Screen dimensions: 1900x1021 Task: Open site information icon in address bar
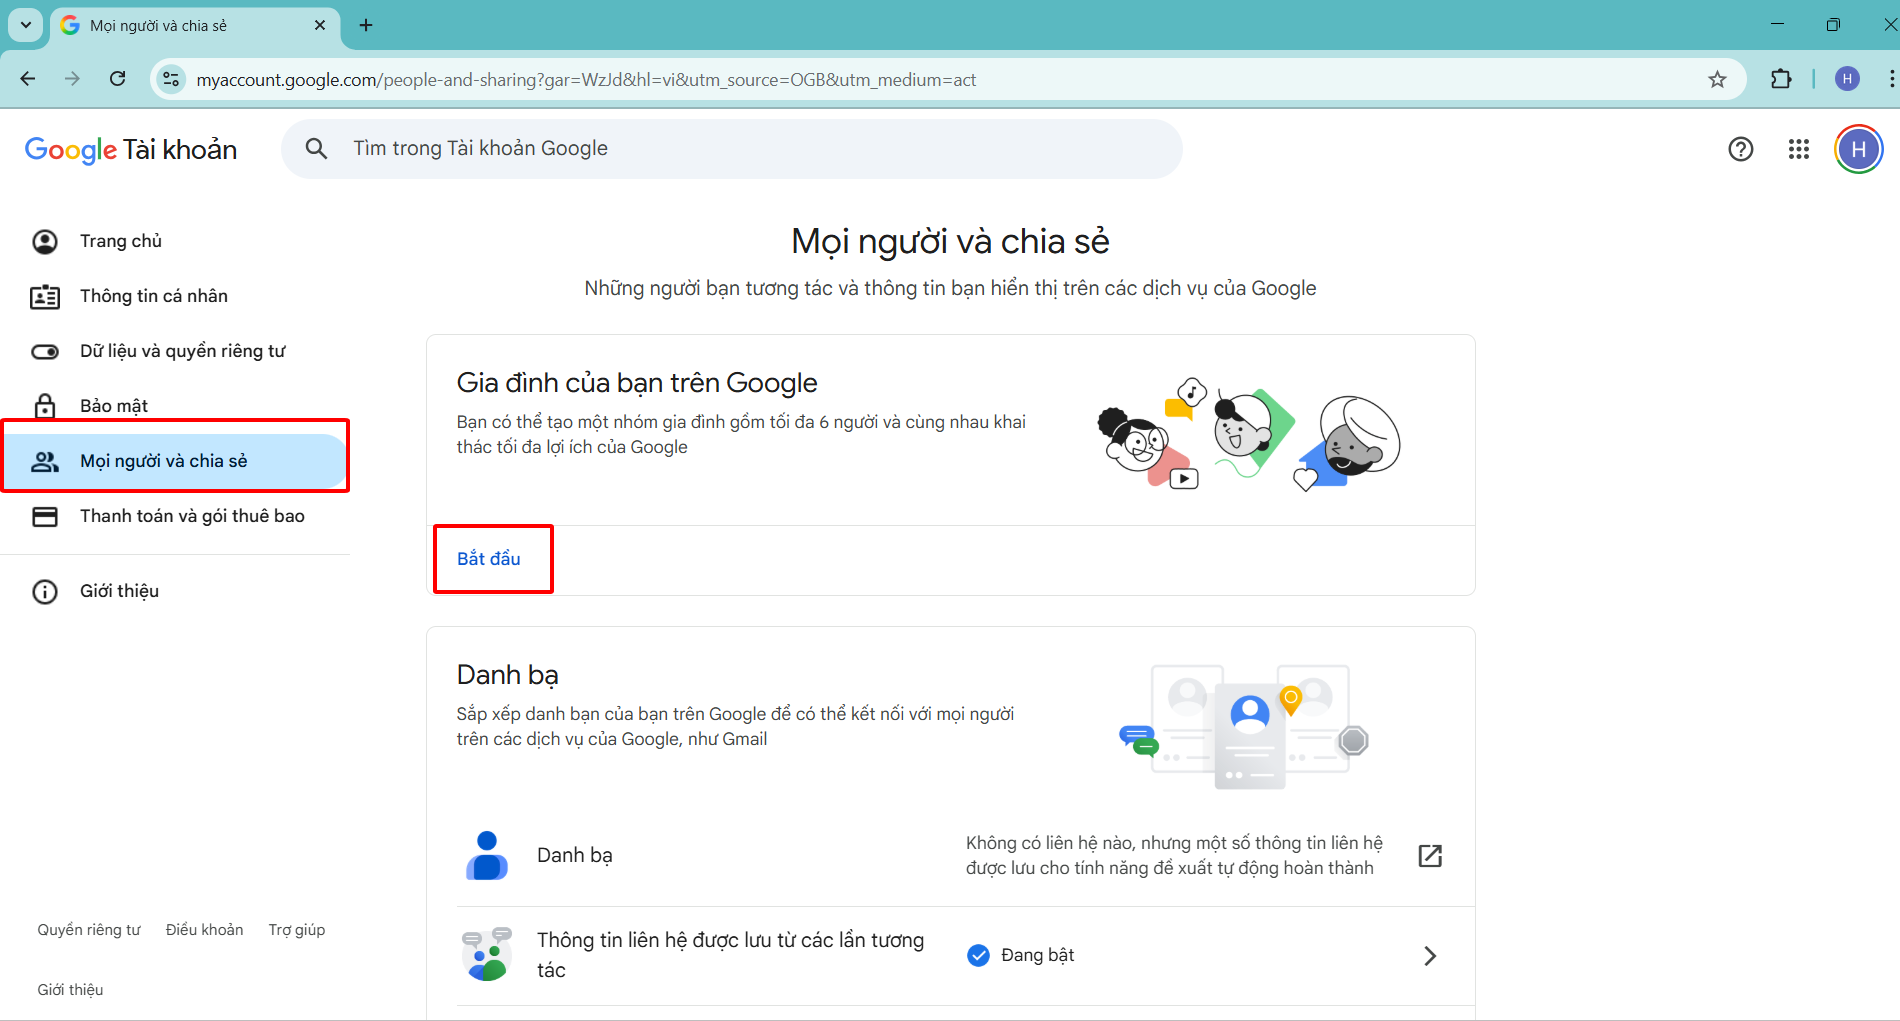[171, 79]
